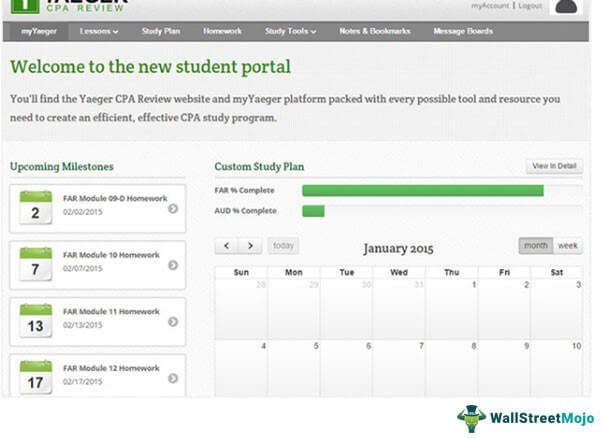602x438 pixels.
Task: Click the Wed column header
Action: coord(399,273)
